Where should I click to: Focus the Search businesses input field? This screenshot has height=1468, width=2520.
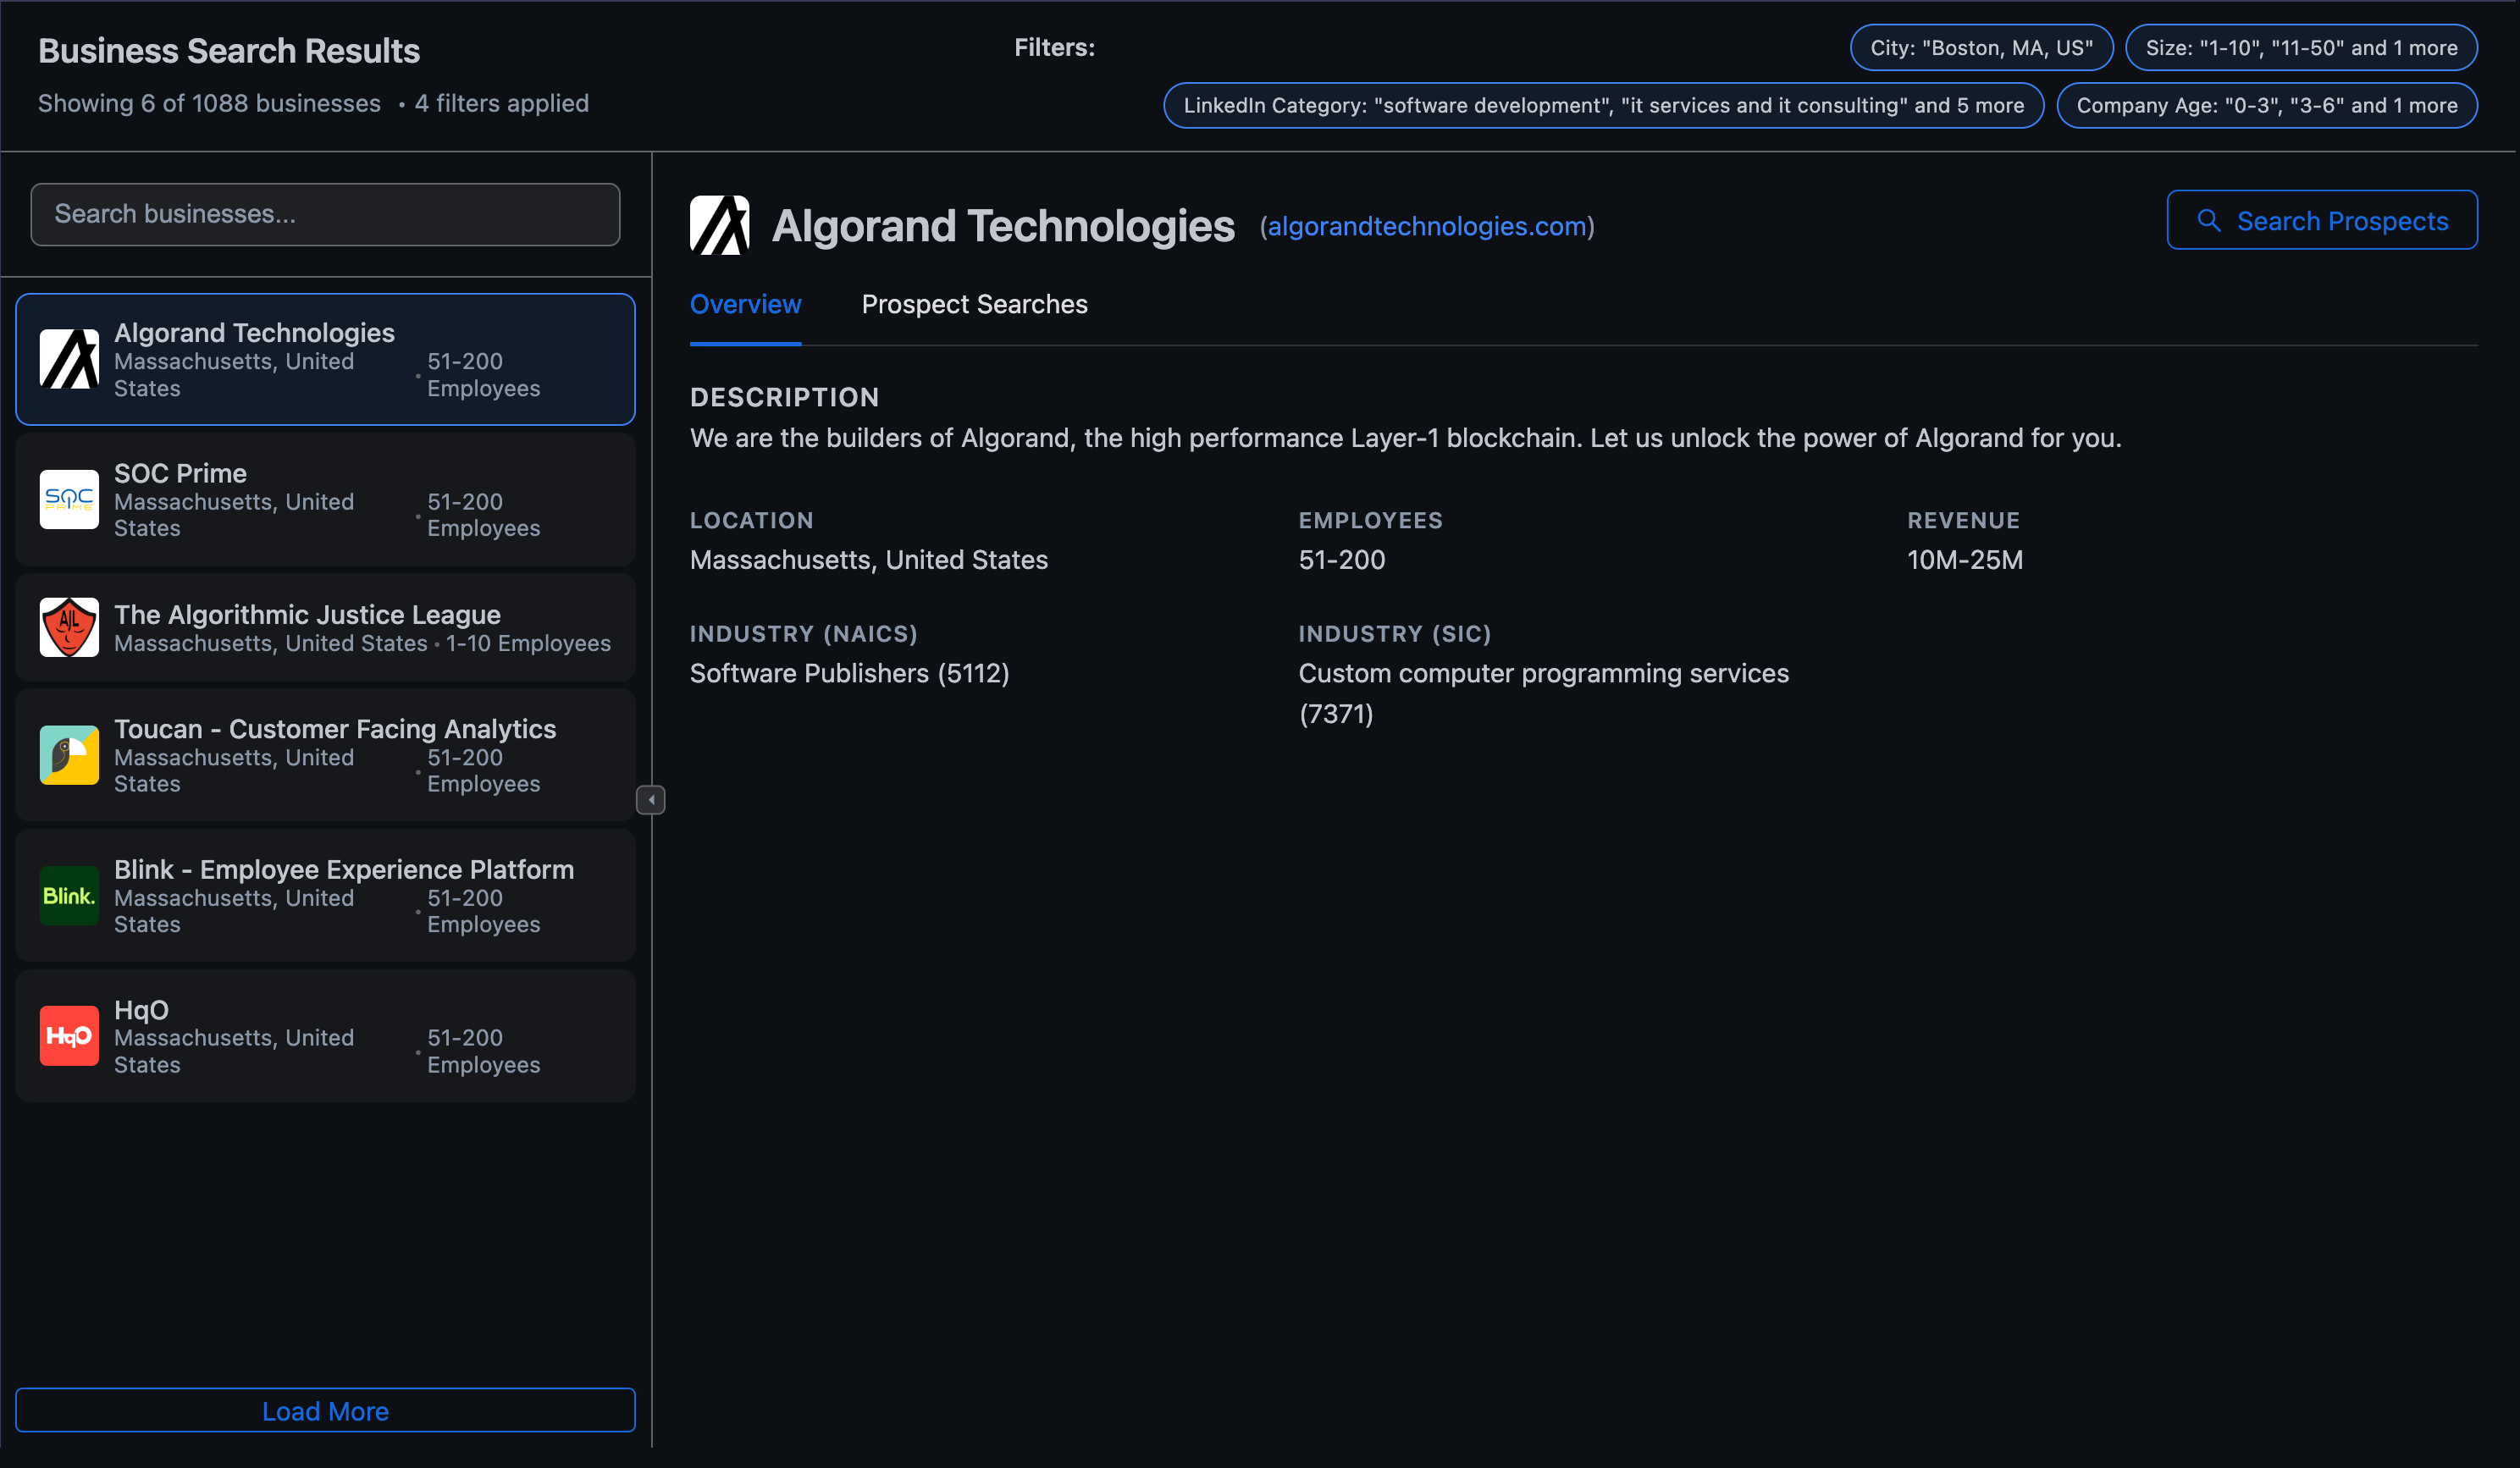click(x=325, y=214)
